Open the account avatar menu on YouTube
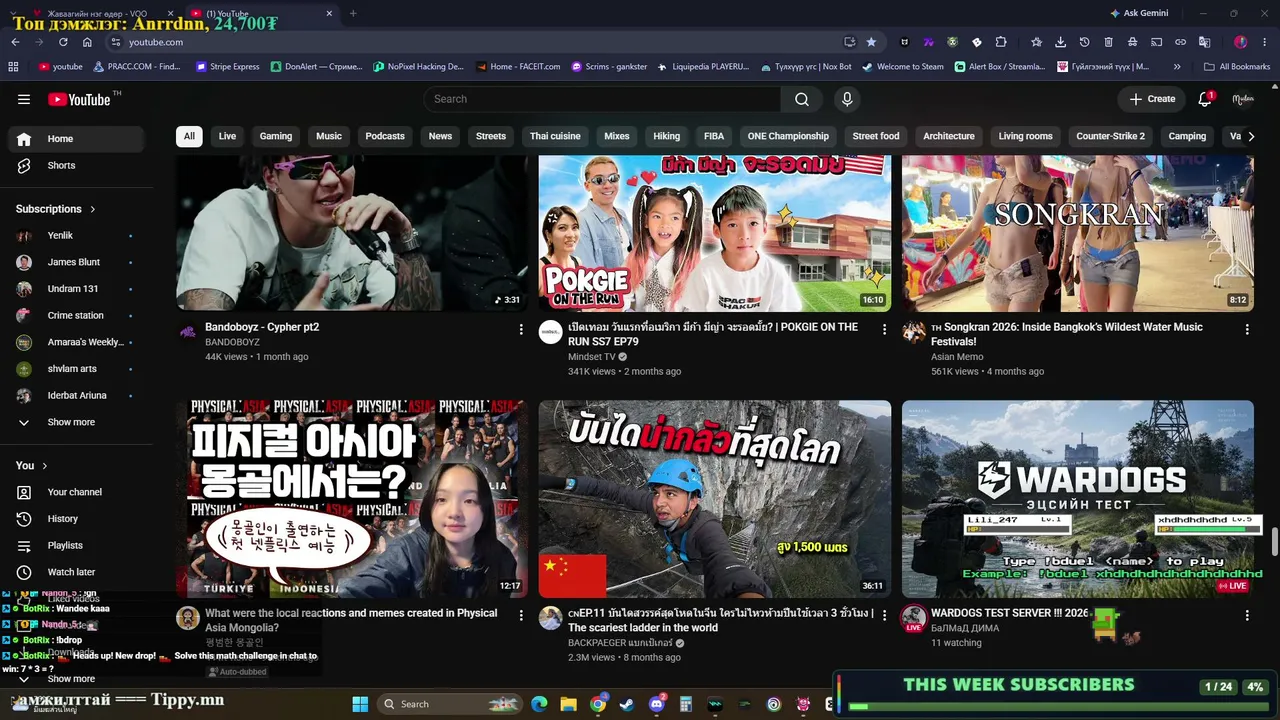This screenshot has height=720, width=1280. (1243, 99)
